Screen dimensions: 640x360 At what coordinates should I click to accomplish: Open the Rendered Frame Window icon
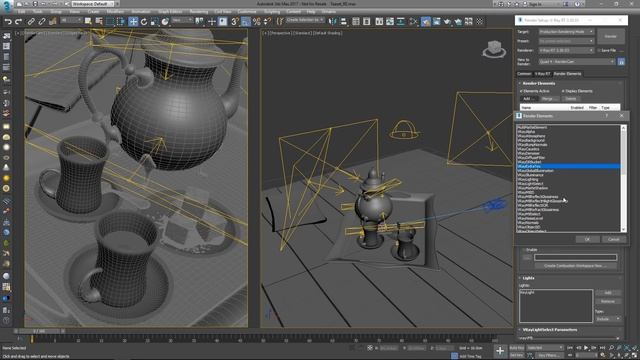pyautogui.click(x=436, y=21)
